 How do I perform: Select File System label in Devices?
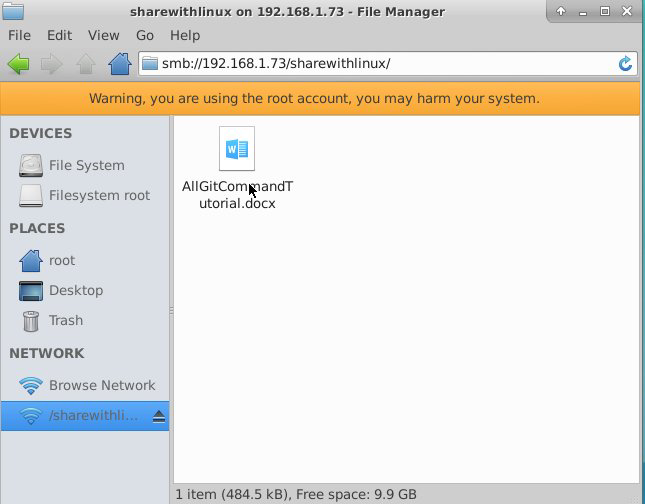(x=87, y=165)
